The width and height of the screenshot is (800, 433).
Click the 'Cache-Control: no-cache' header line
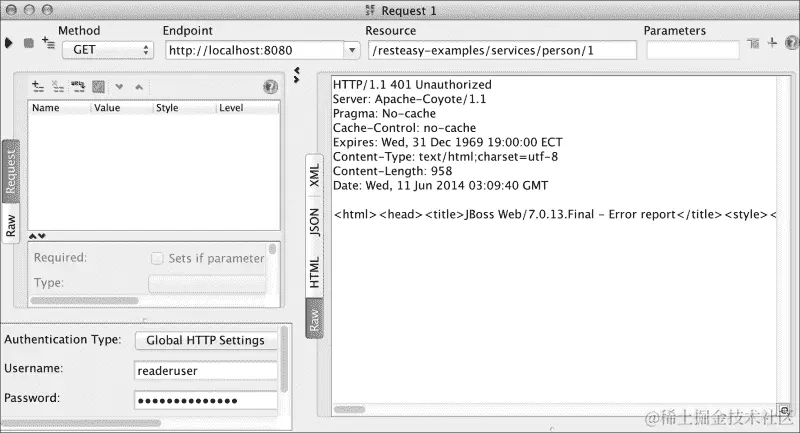pos(405,128)
